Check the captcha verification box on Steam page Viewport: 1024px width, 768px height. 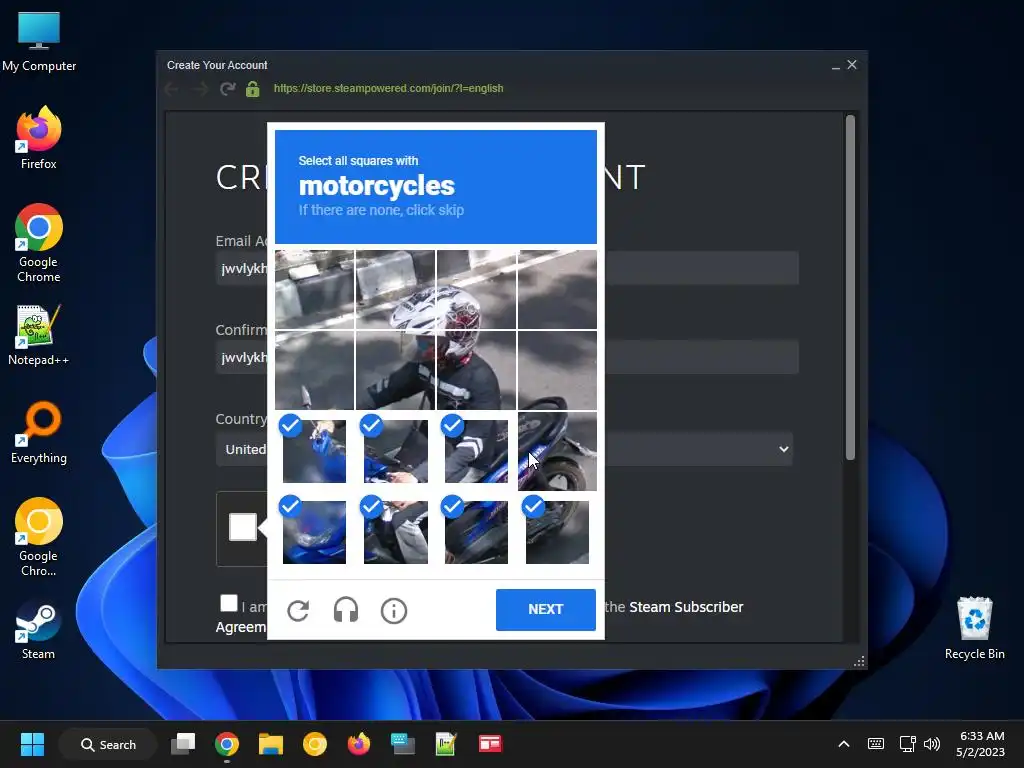tap(242, 527)
